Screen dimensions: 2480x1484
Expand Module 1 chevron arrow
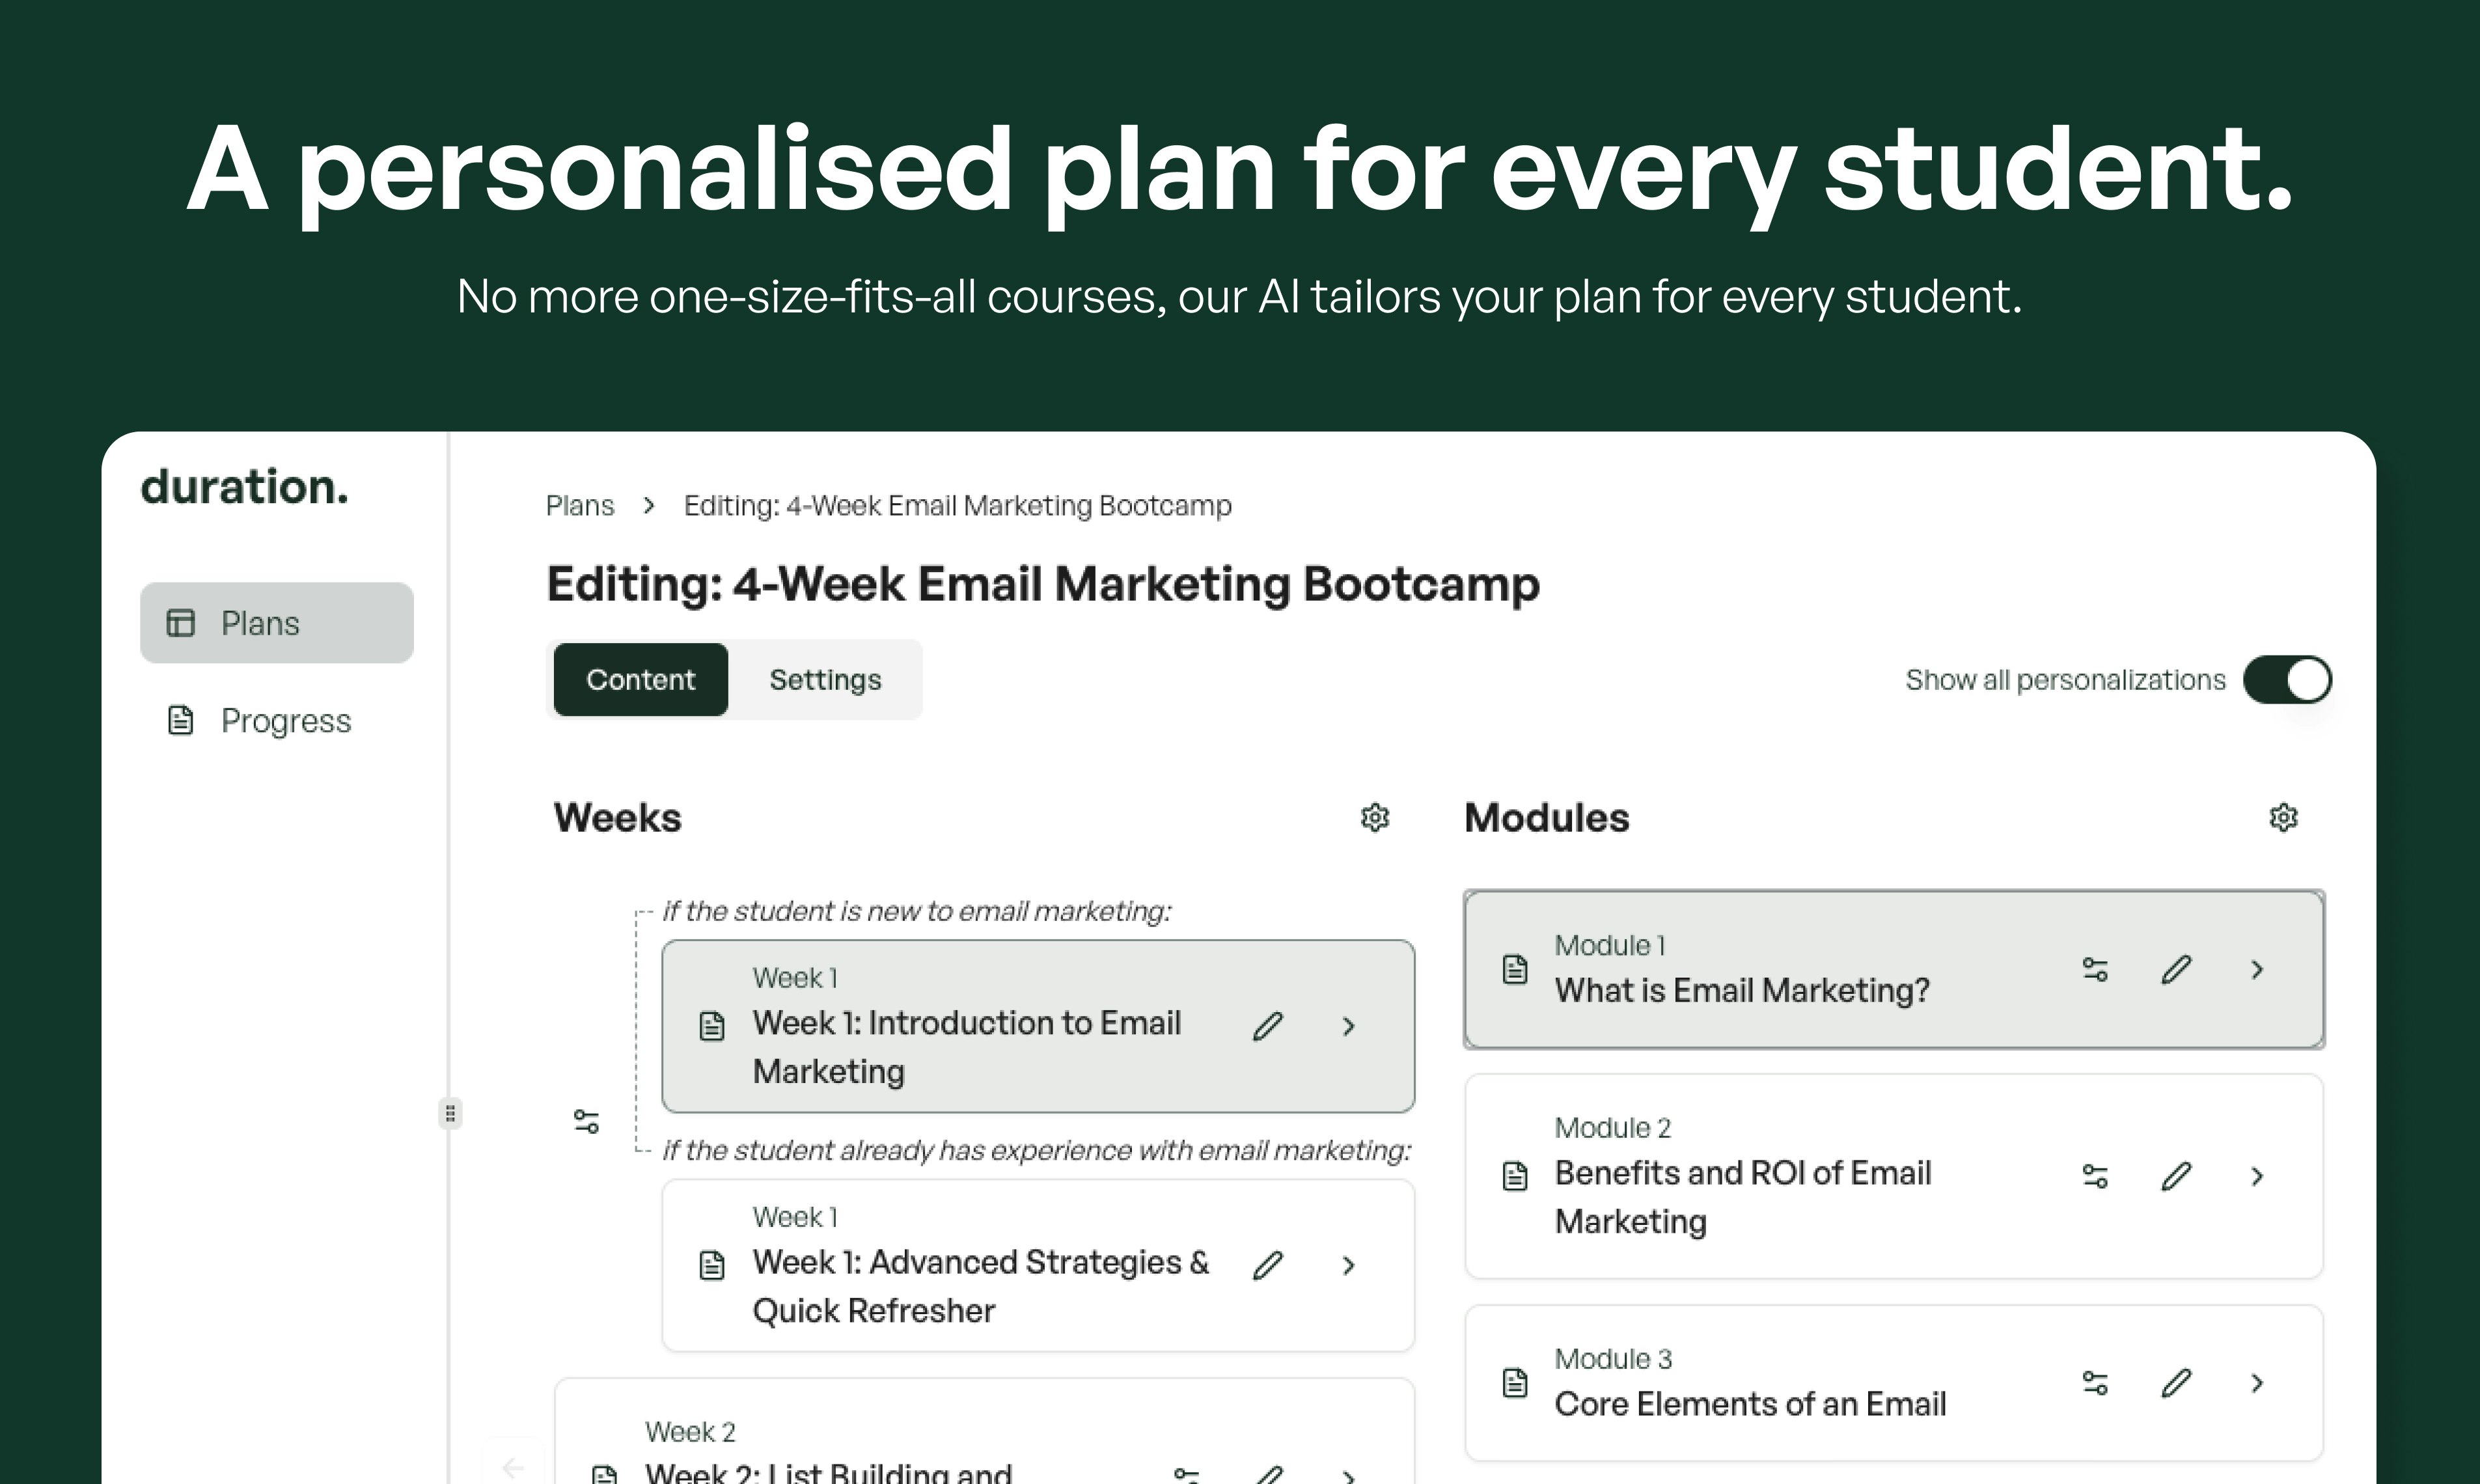click(x=2257, y=969)
